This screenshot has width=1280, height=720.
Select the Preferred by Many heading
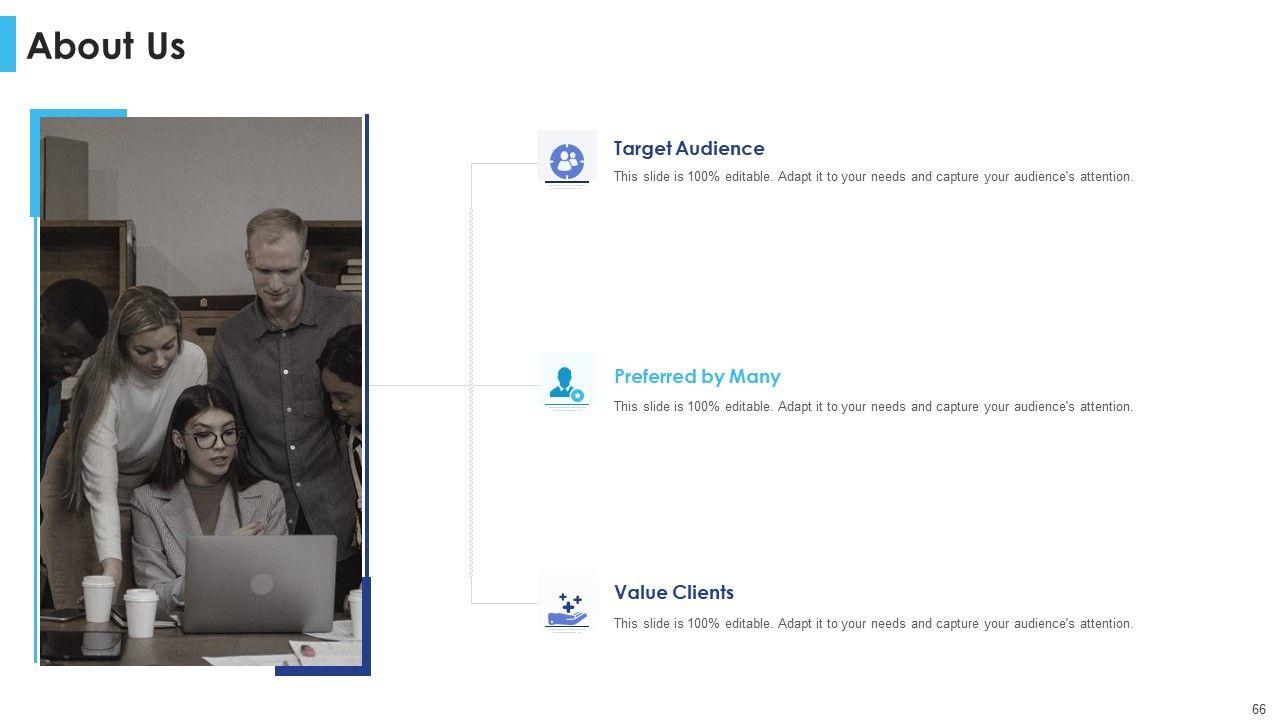point(697,377)
